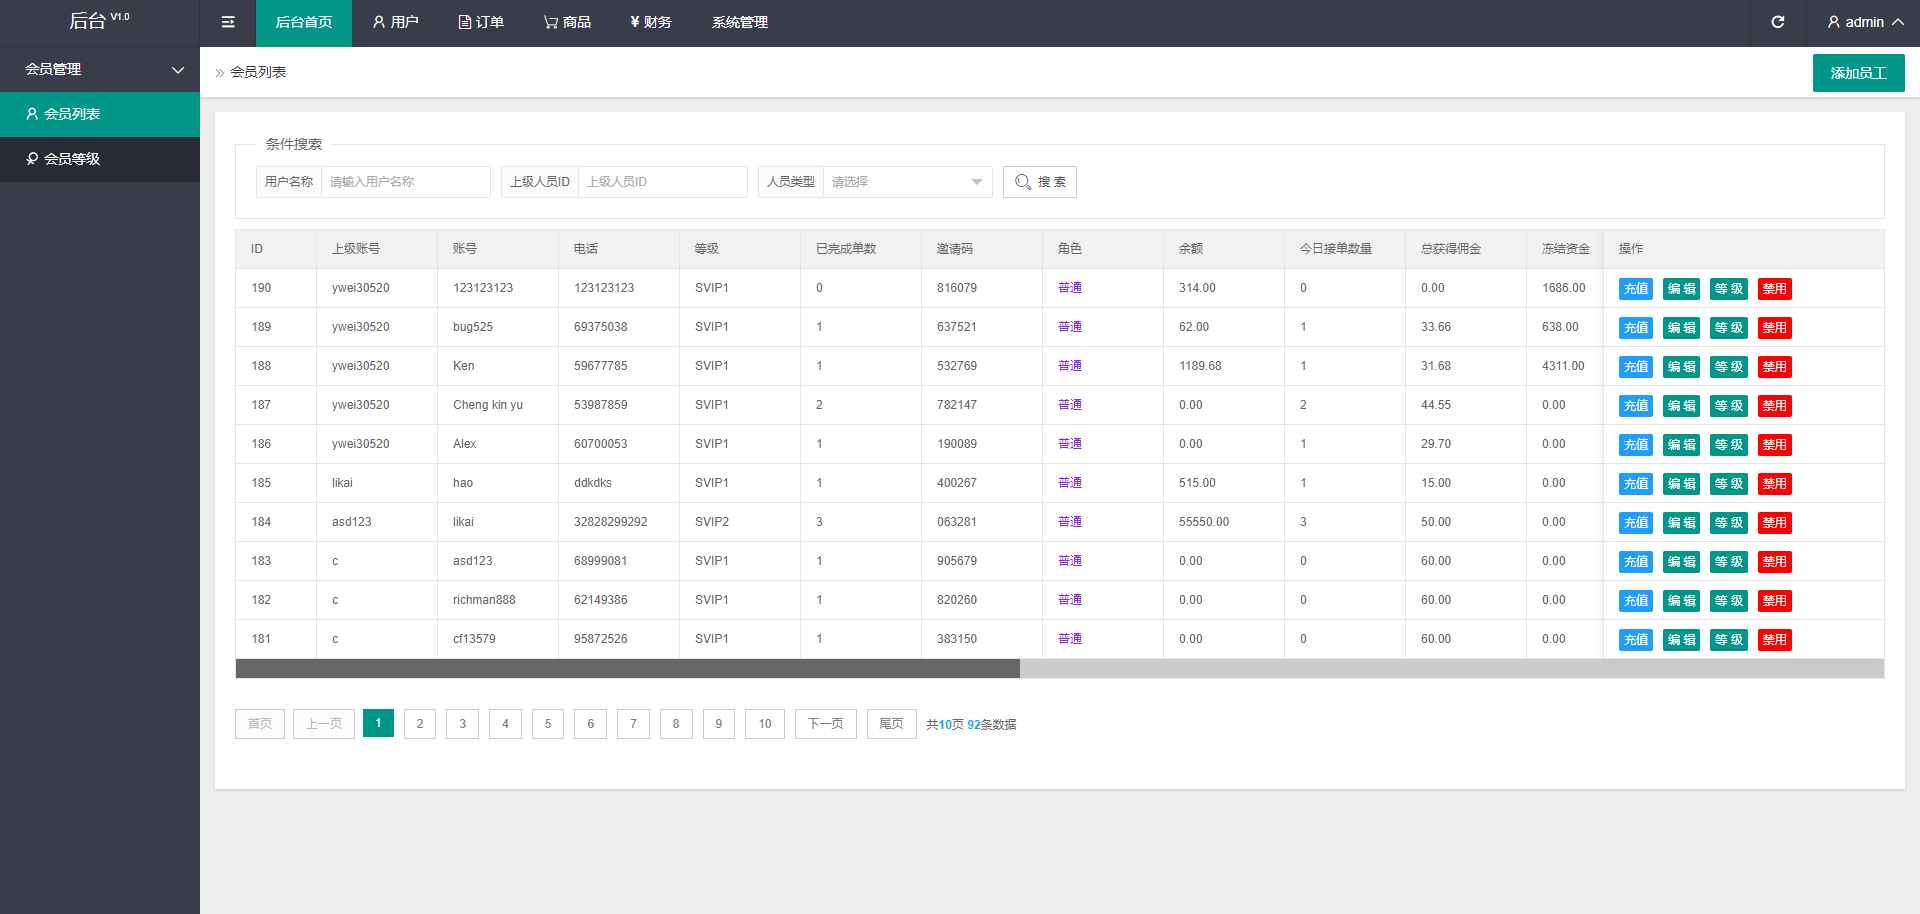This screenshot has height=914, width=1920.
Task: Open the 用户 menu with person icon
Action: (x=395, y=22)
